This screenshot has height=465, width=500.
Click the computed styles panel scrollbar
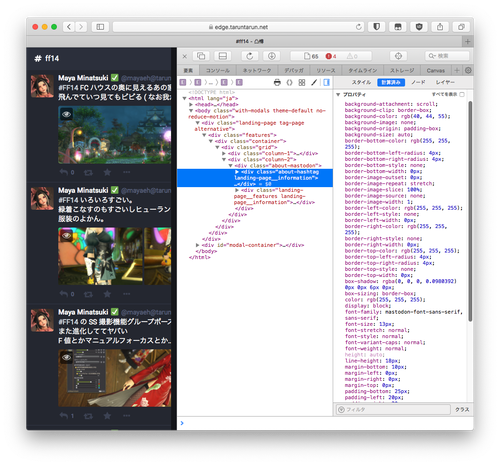[x=470, y=211]
